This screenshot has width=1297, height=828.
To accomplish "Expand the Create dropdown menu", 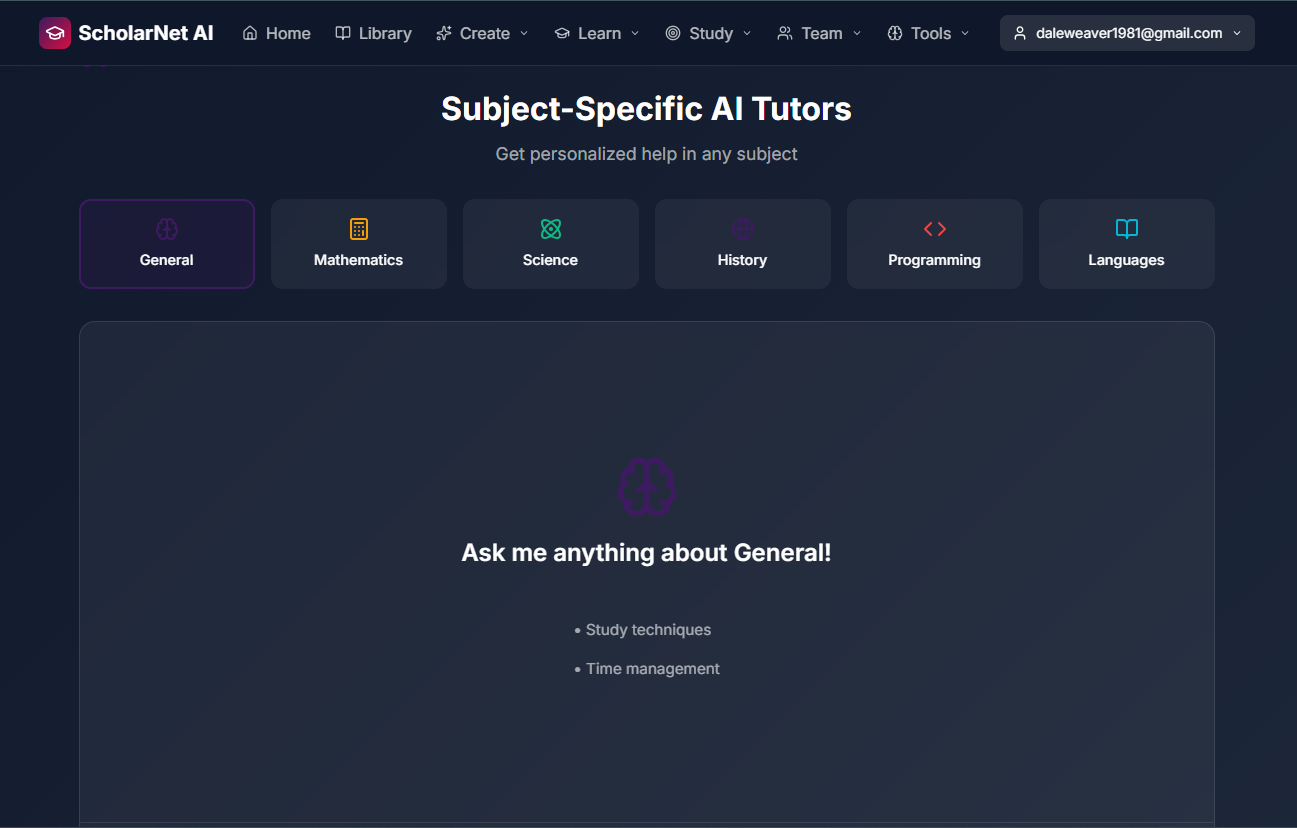I will coord(482,32).
